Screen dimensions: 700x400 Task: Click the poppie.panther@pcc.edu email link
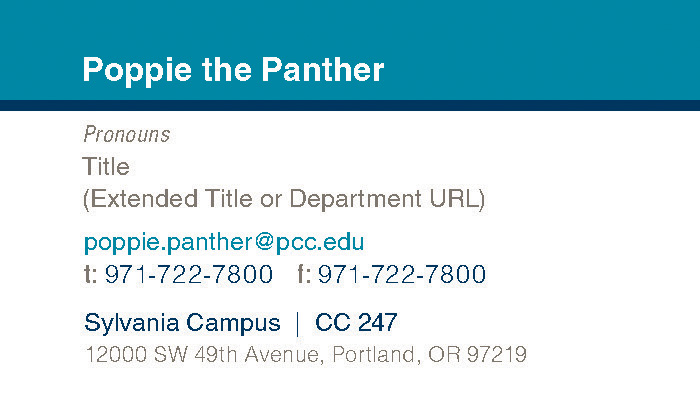click(223, 242)
